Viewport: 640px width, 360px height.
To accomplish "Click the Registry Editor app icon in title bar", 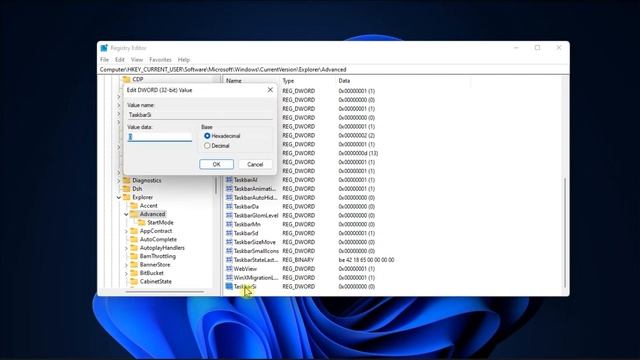I will point(104,48).
